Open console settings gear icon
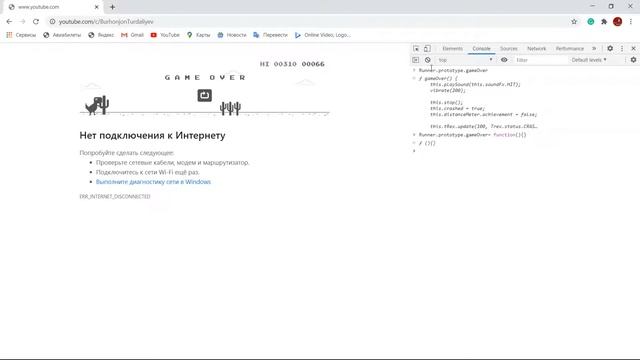This screenshot has height=360, width=640. point(633,60)
